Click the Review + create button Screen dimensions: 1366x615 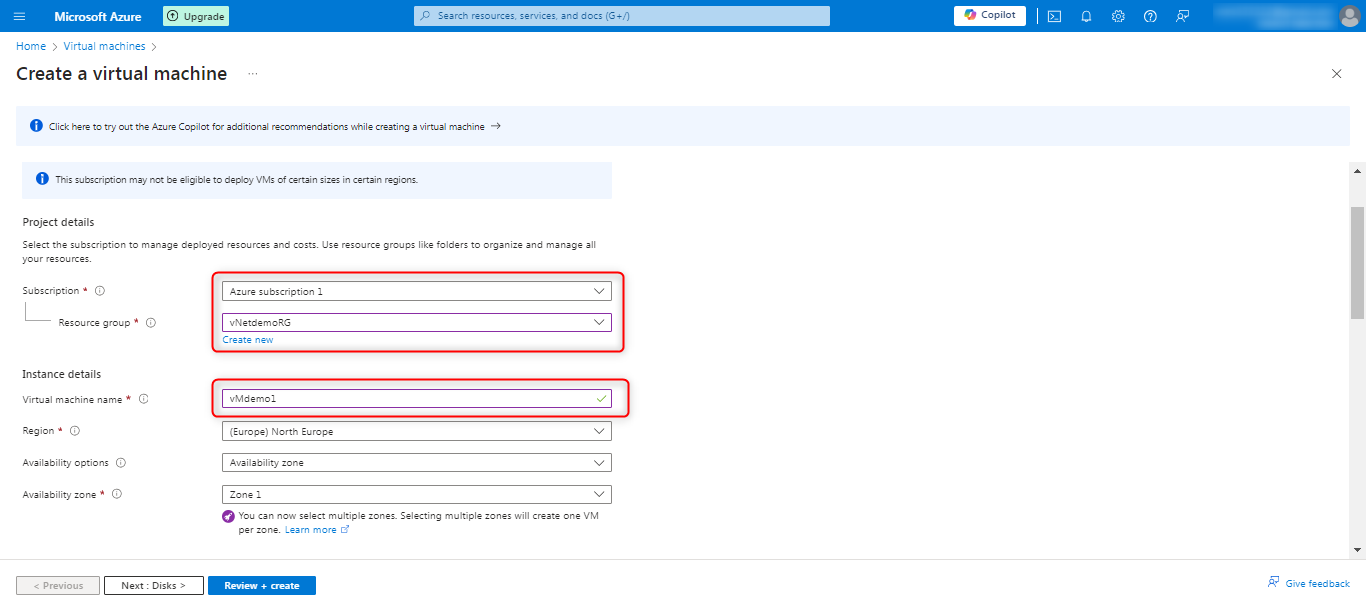point(262,585)
